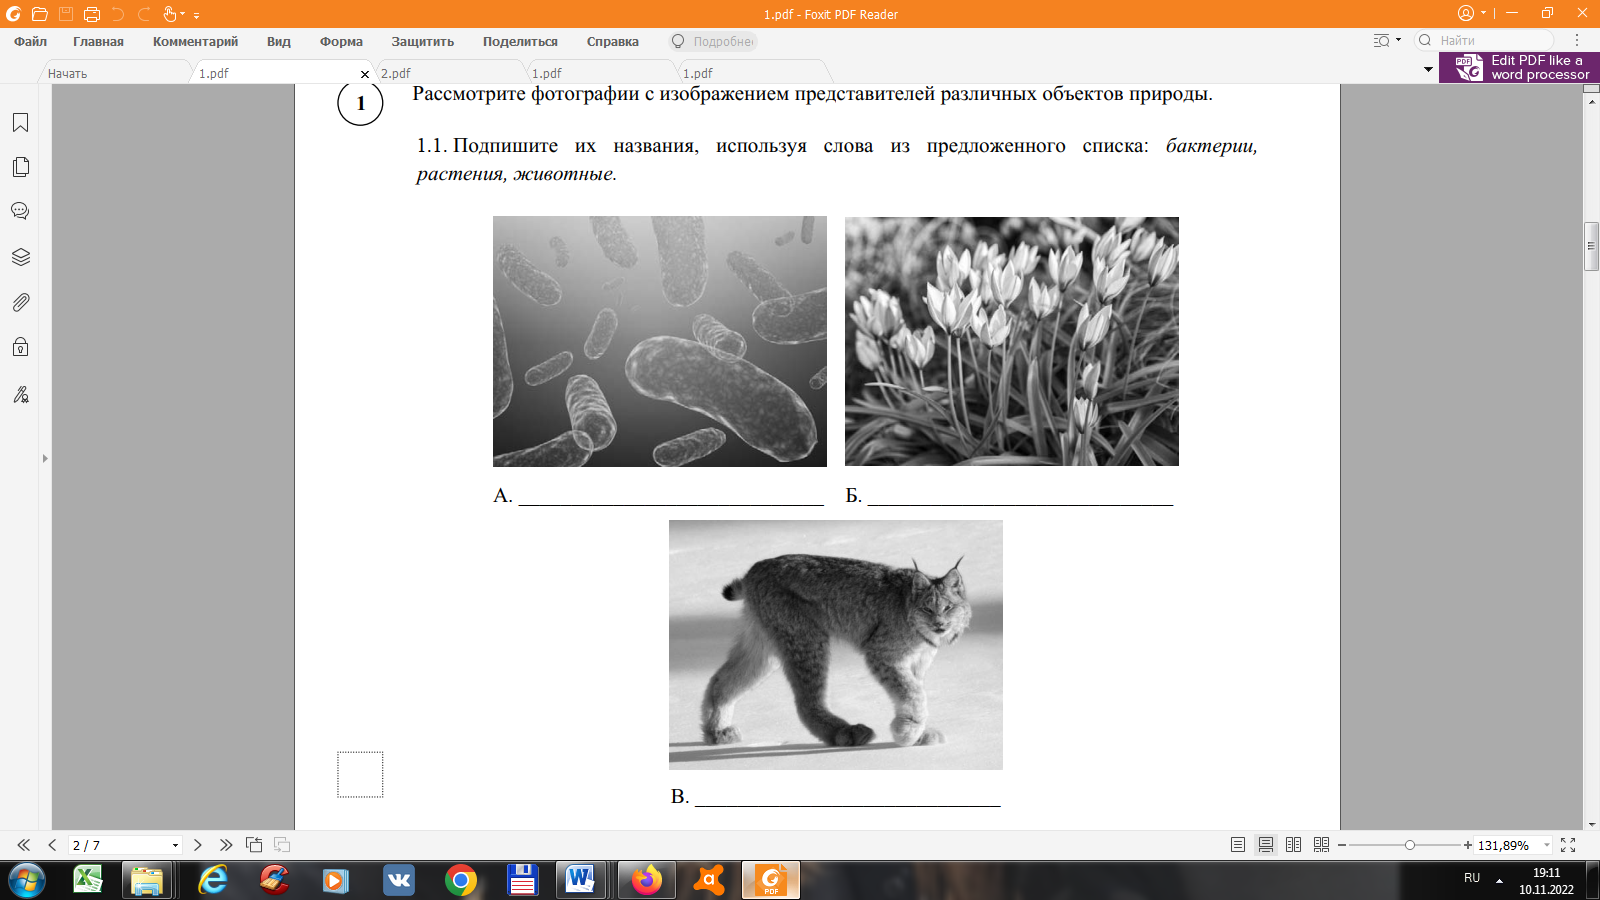Screen dimensions: 1600x900
Task: Open the Pages thumbnail panel icon
Action: point(20,167)
